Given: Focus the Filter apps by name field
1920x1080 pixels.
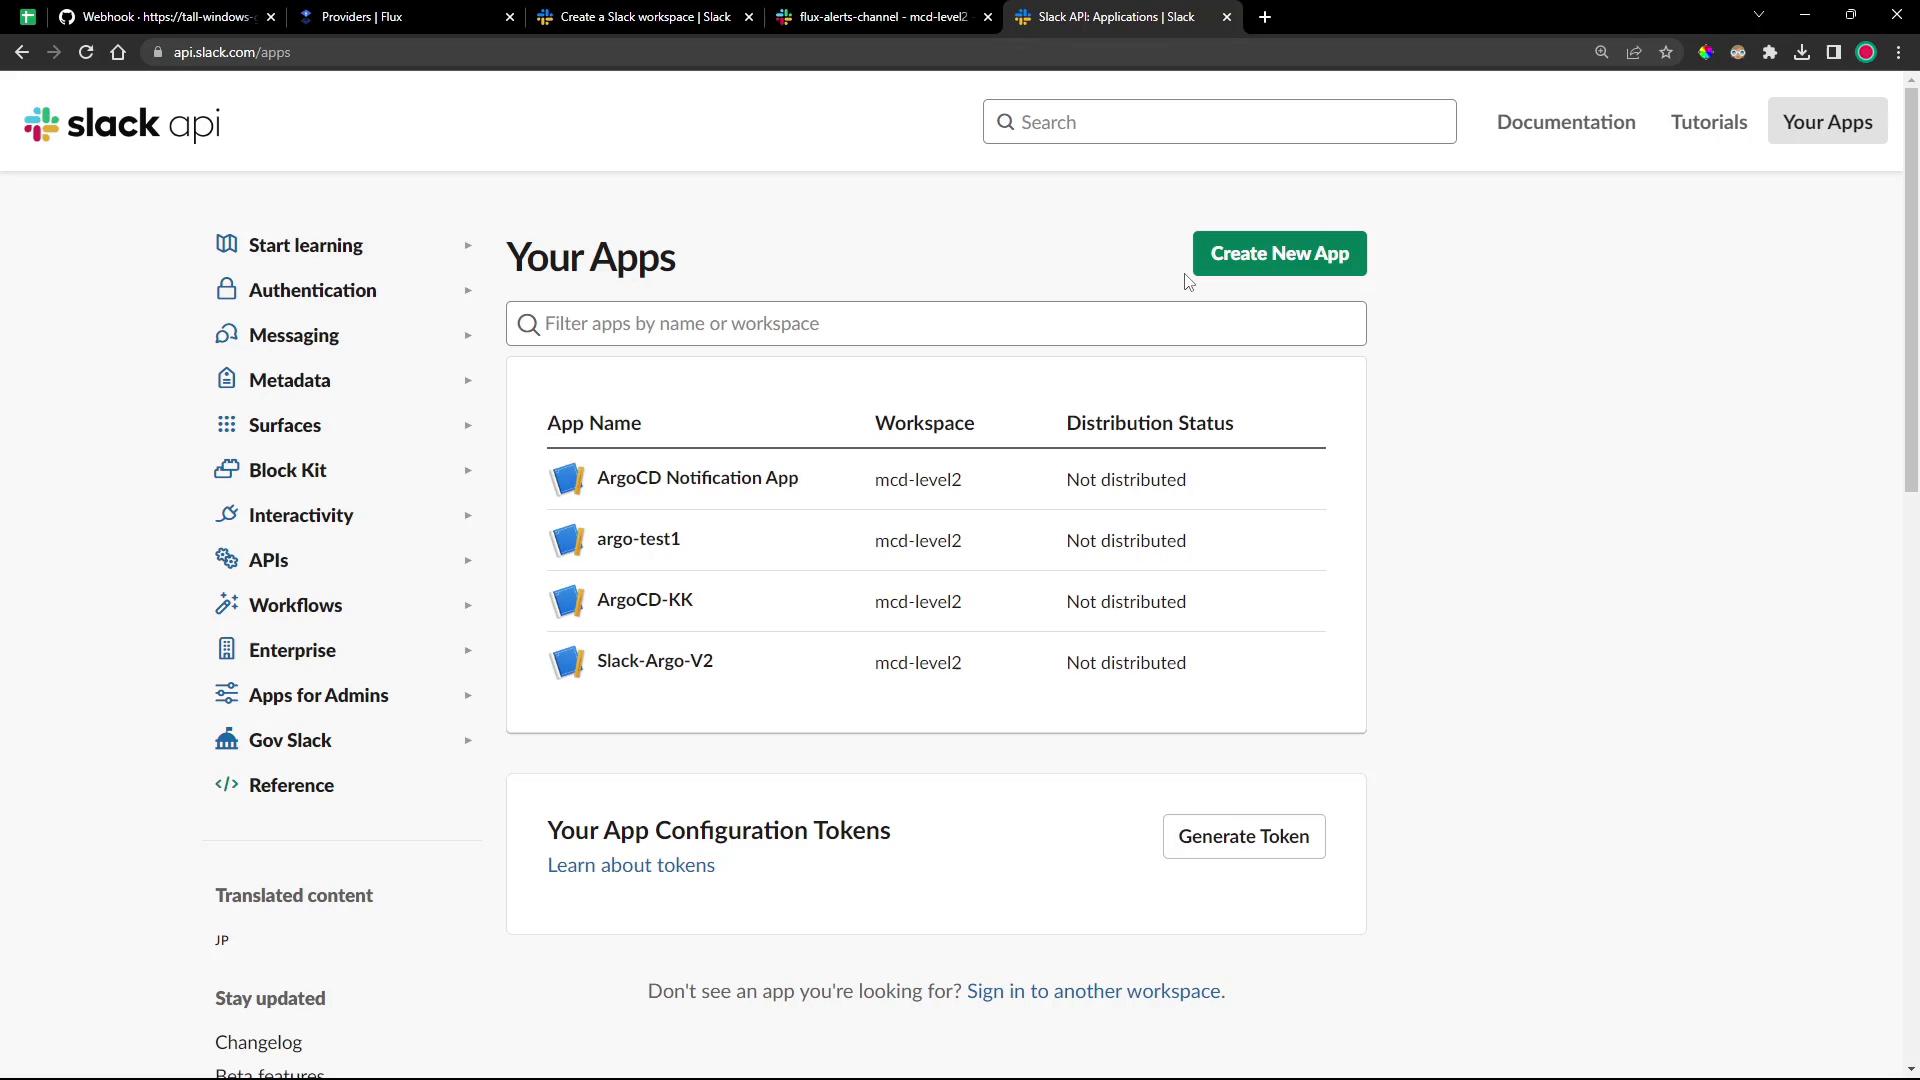Looking at the screenshot, I should (936, 324).
